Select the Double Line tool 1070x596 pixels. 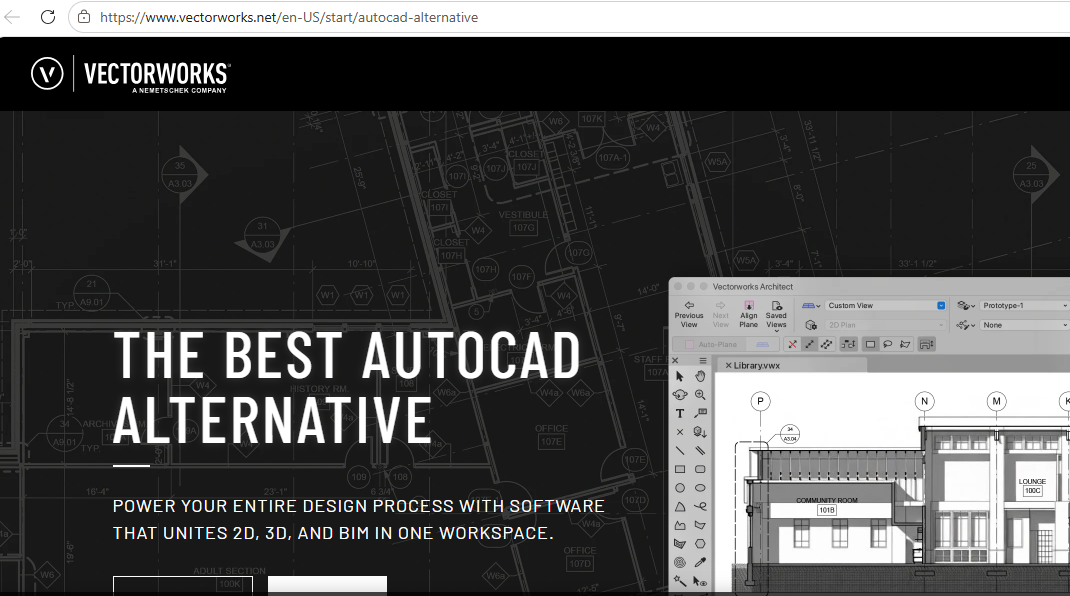coord(700,451)
